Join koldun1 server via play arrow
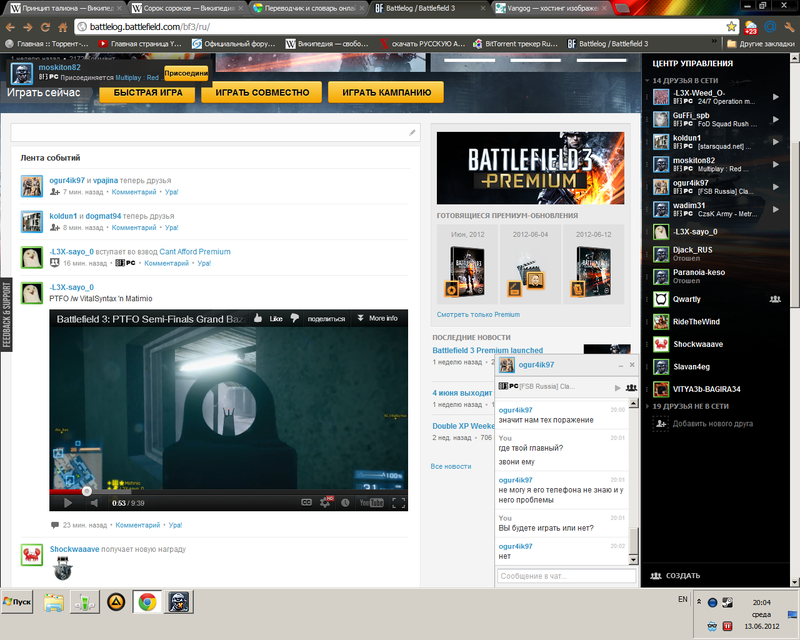 pos(776,142)
